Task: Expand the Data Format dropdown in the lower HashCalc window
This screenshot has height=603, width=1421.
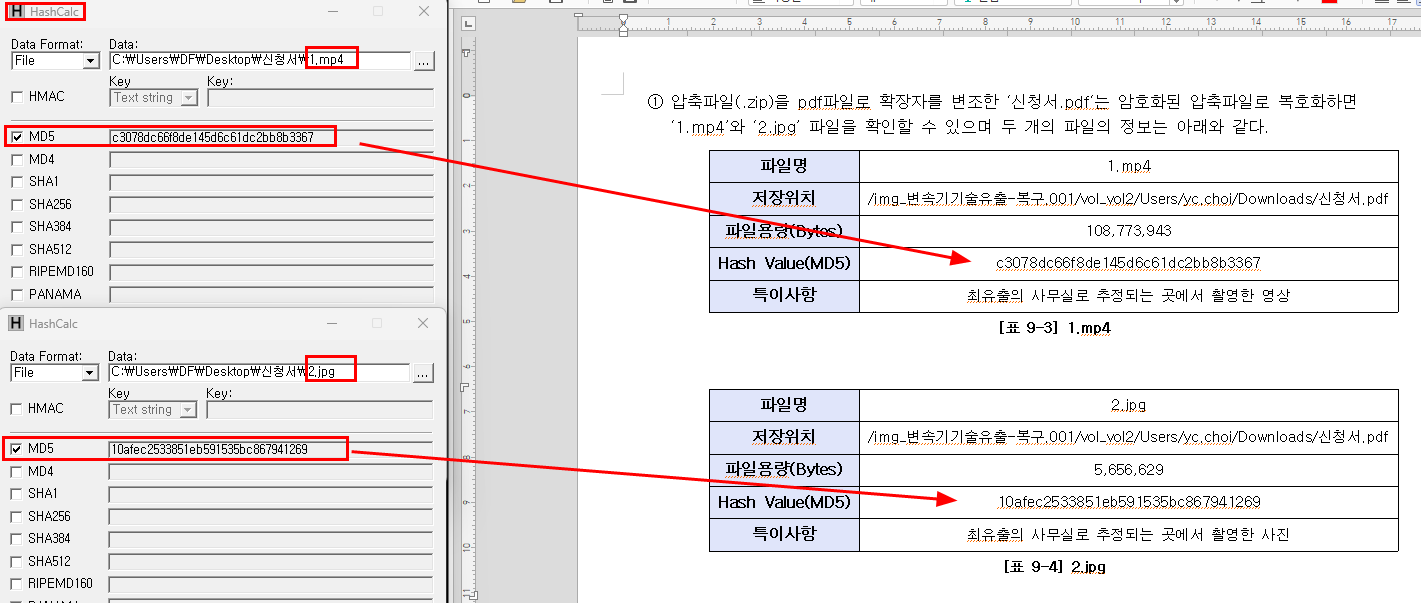Action: pyautogui.click(x=91, y=373)
